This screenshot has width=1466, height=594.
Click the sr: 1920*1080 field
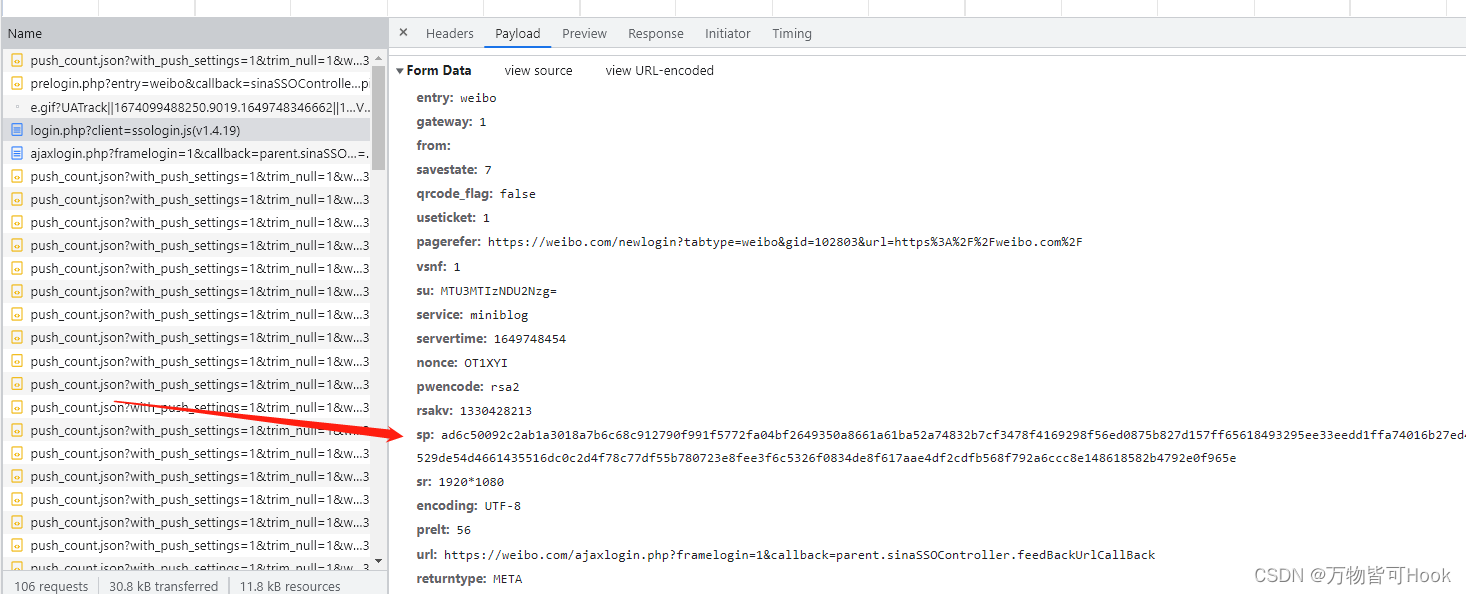(460, 482)
